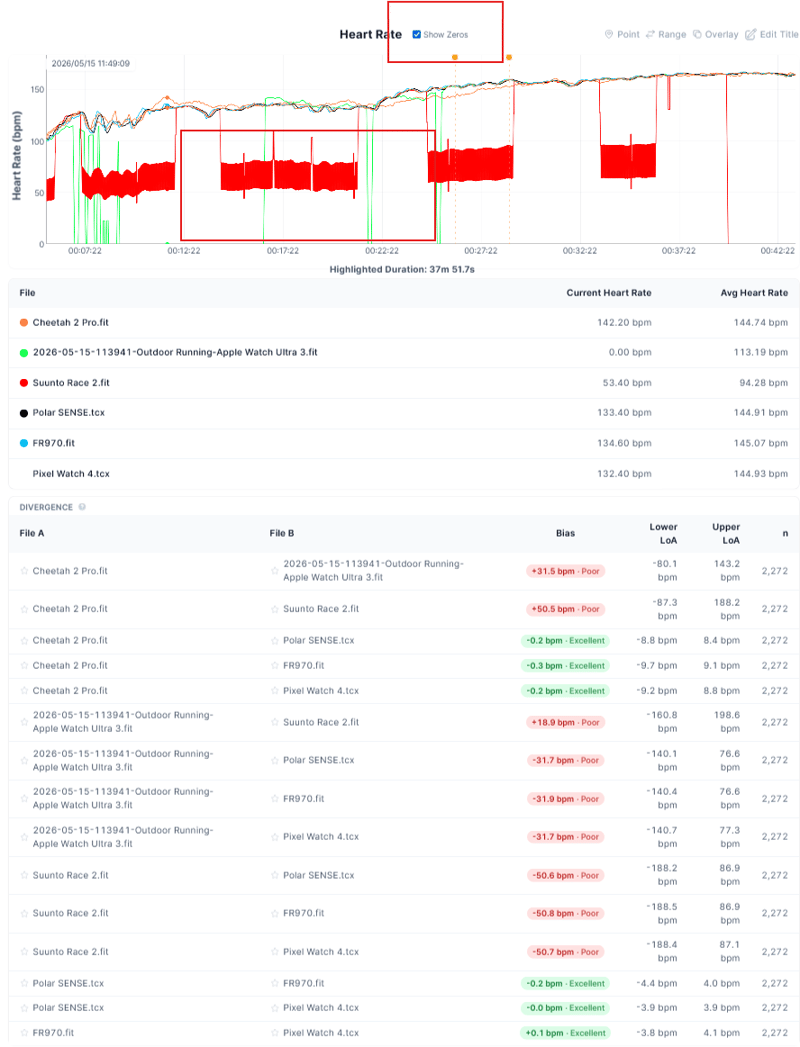Toggle Cheetah 2 Pro.fit orange series dot
800x1047 pixels.
(23, 323)
